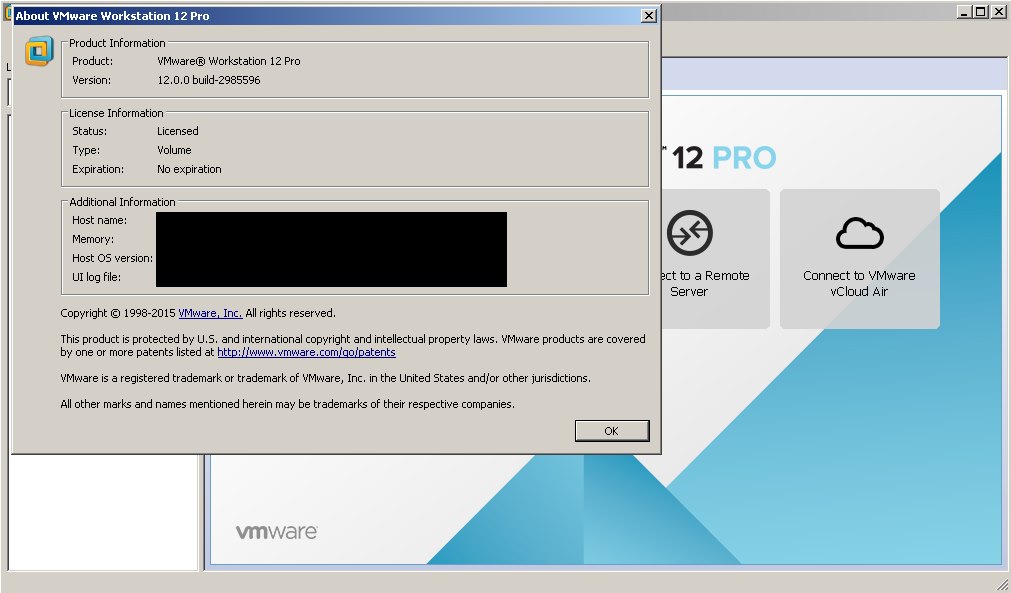1011x593 pixels.
Task: Open the vmware.com/go/patents link
Action: [x=306, y=352]
